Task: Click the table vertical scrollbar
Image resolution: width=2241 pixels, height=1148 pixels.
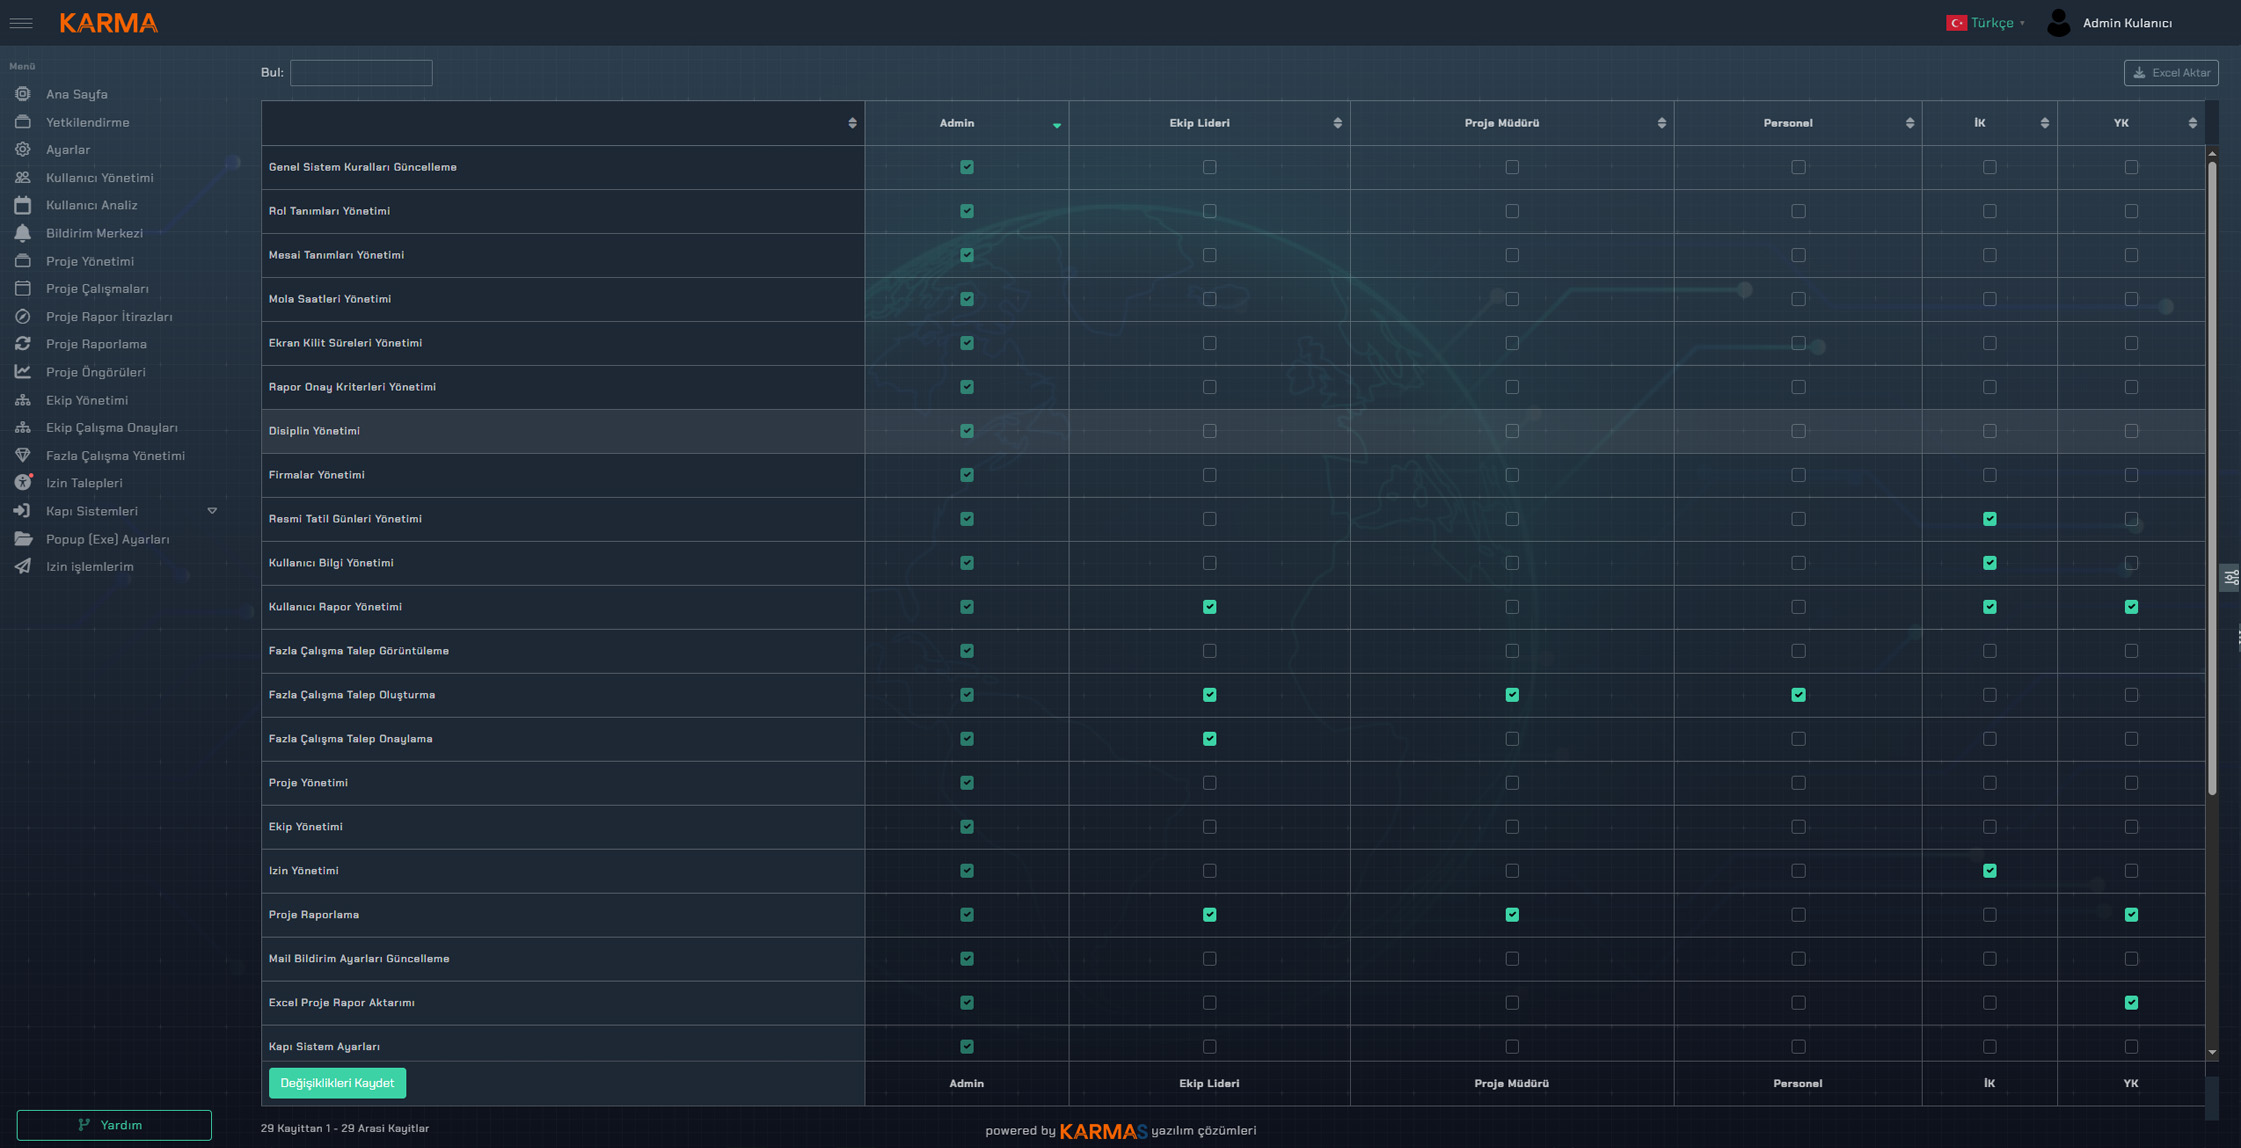Action: coord(2211,480)
